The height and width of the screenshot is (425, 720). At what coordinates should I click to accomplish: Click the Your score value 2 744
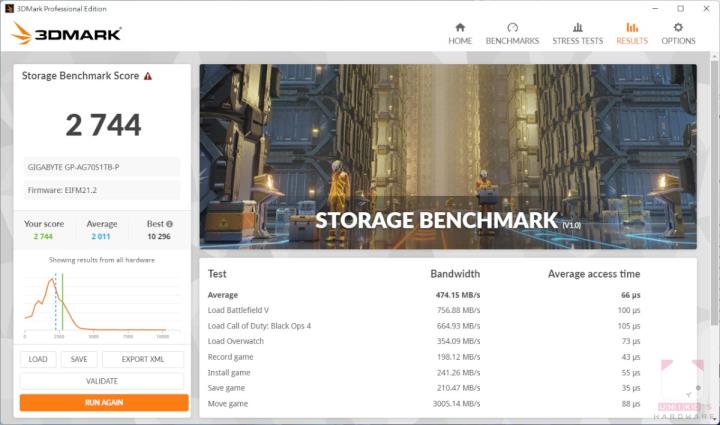point(43,236)
